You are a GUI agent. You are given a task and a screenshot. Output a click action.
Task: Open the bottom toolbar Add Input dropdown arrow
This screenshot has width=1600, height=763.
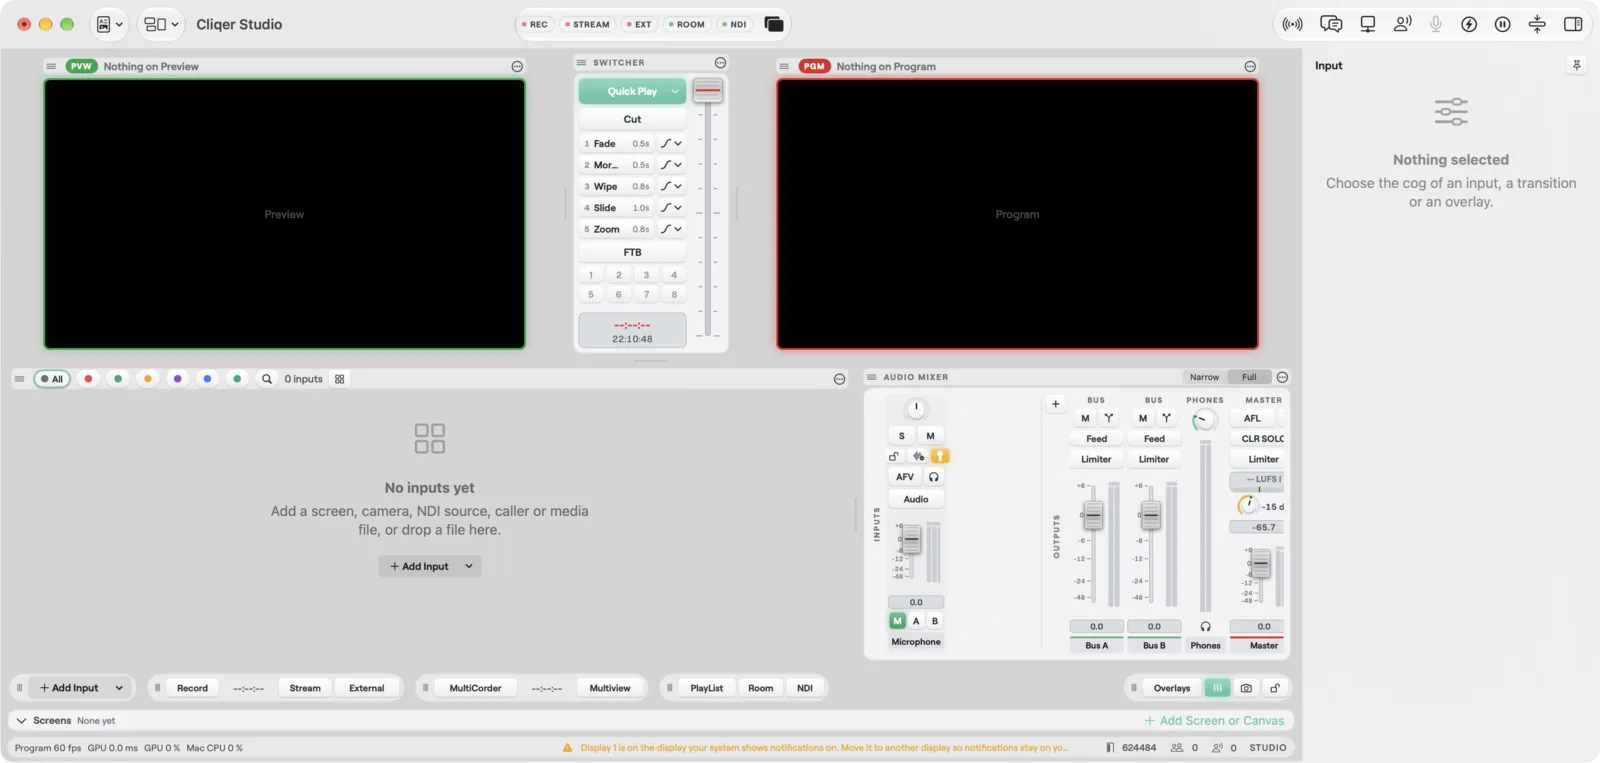point(119,688)
